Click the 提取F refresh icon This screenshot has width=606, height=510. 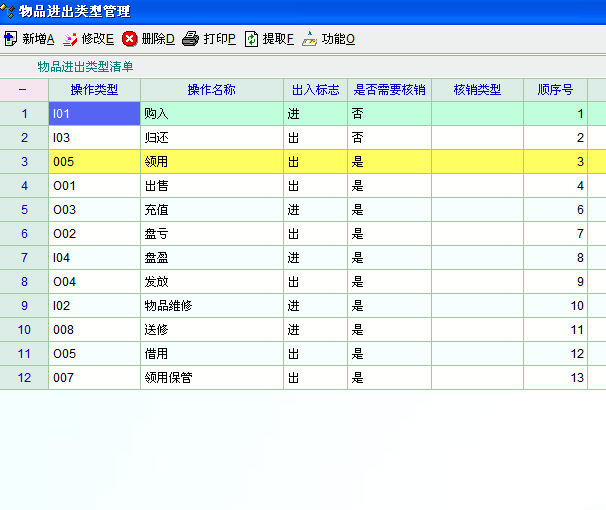(x=251, y=39)
